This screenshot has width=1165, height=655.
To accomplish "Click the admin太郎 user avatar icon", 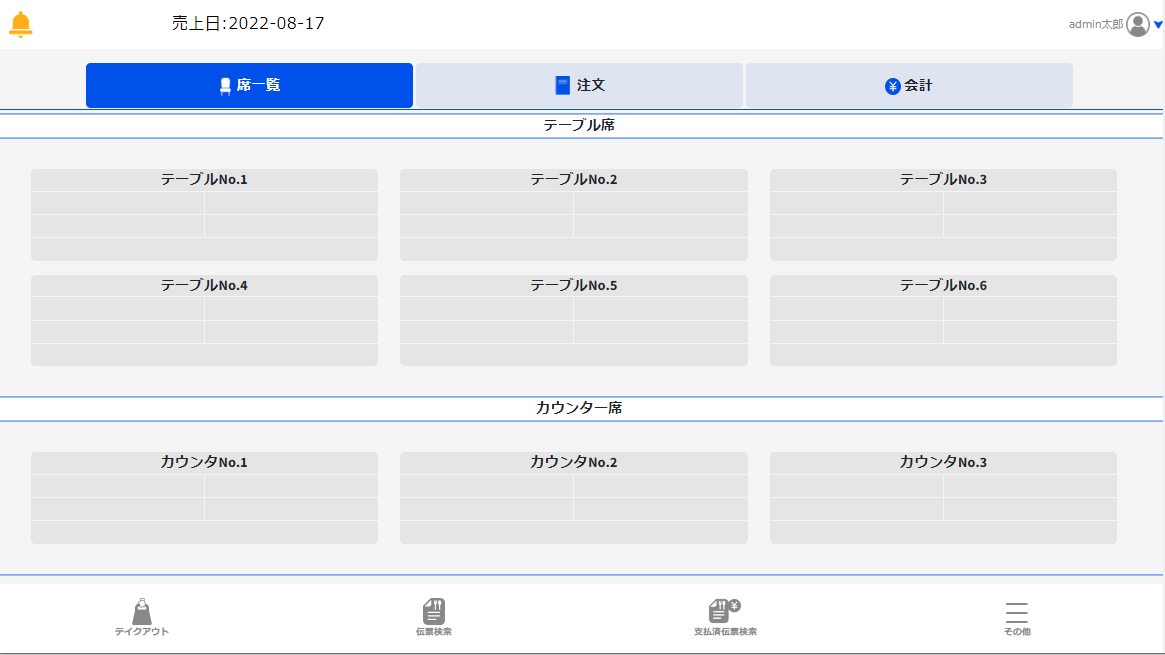I will [1137, 25].
